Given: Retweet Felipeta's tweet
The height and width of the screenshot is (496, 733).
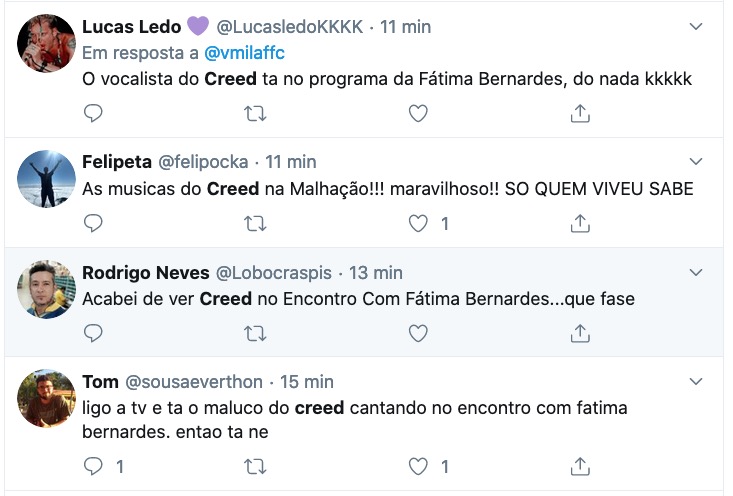Looking at the screenshot, I should (x=255, y=224).
